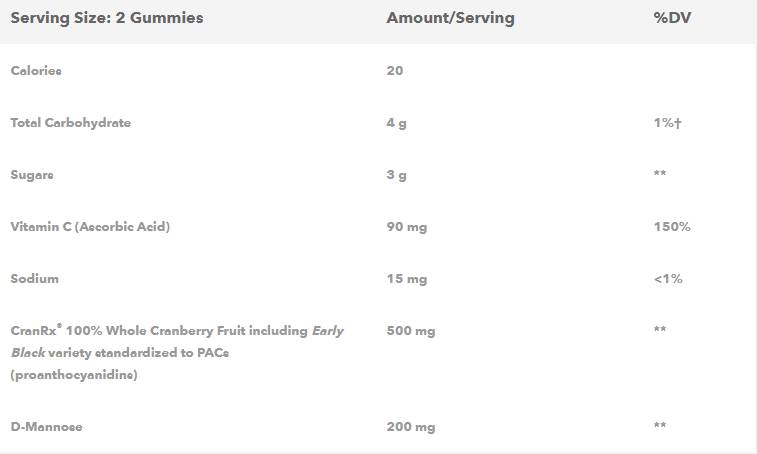757x454 pixels.
Task: Click the Calories amount "20"
Action: pyautogui.click(x=395, y=71)
